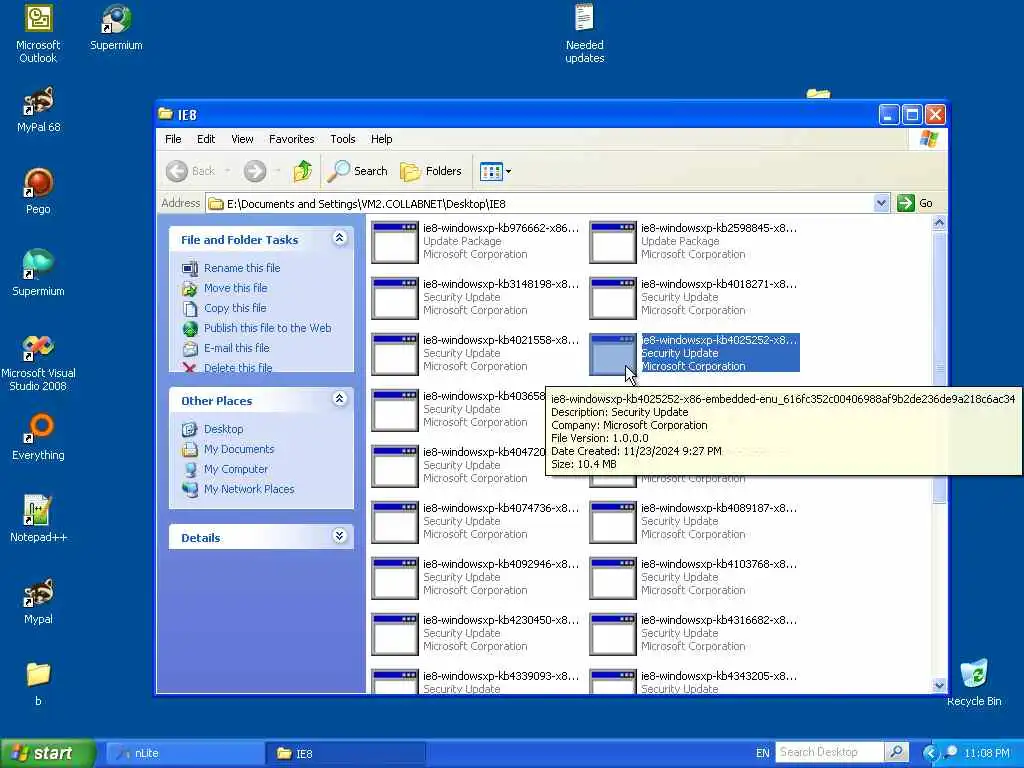This screenshot has height=768, width=1024.
Task: Click the Address bar path field
Action: click(539, 203)
